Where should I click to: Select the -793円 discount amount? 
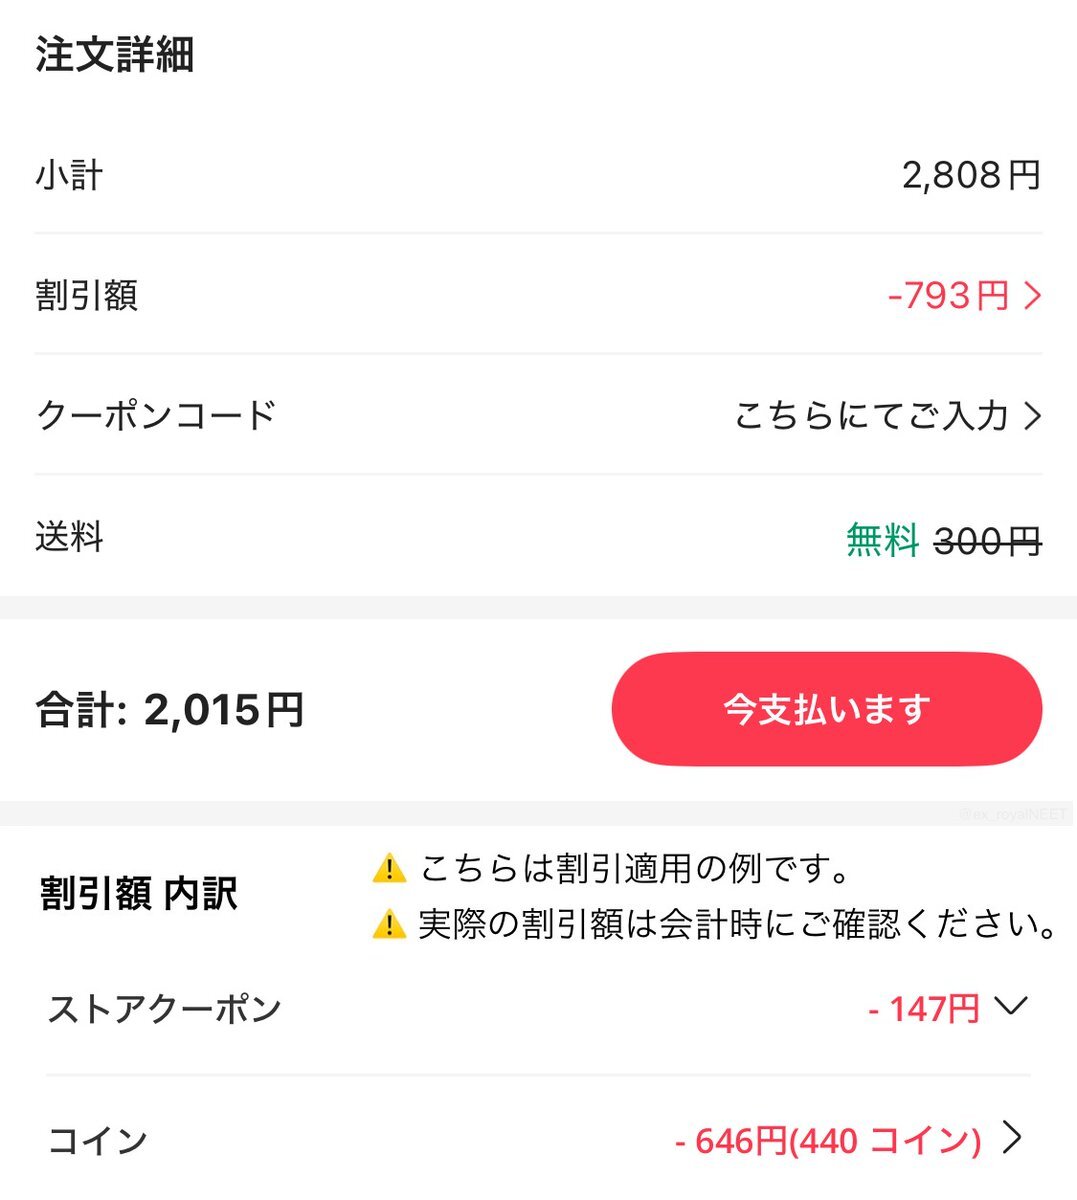click(948, 295)
